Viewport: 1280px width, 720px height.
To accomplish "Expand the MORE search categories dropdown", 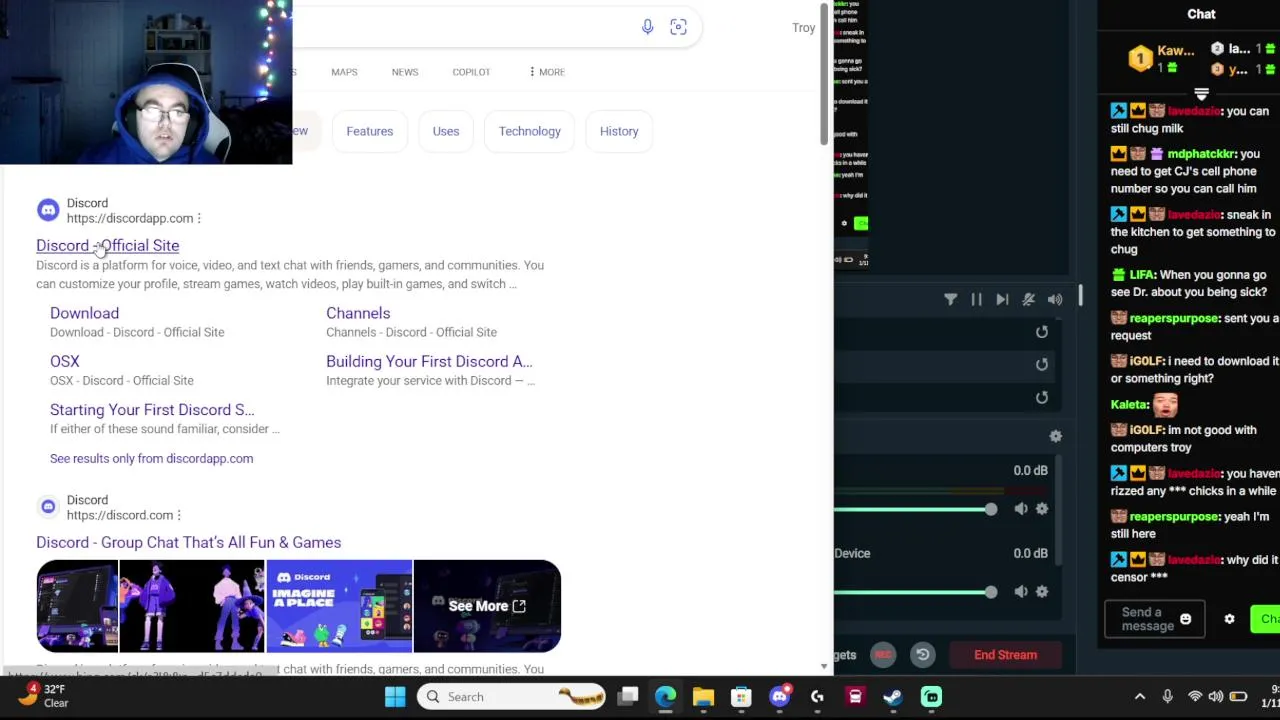I will pos(547,72).
